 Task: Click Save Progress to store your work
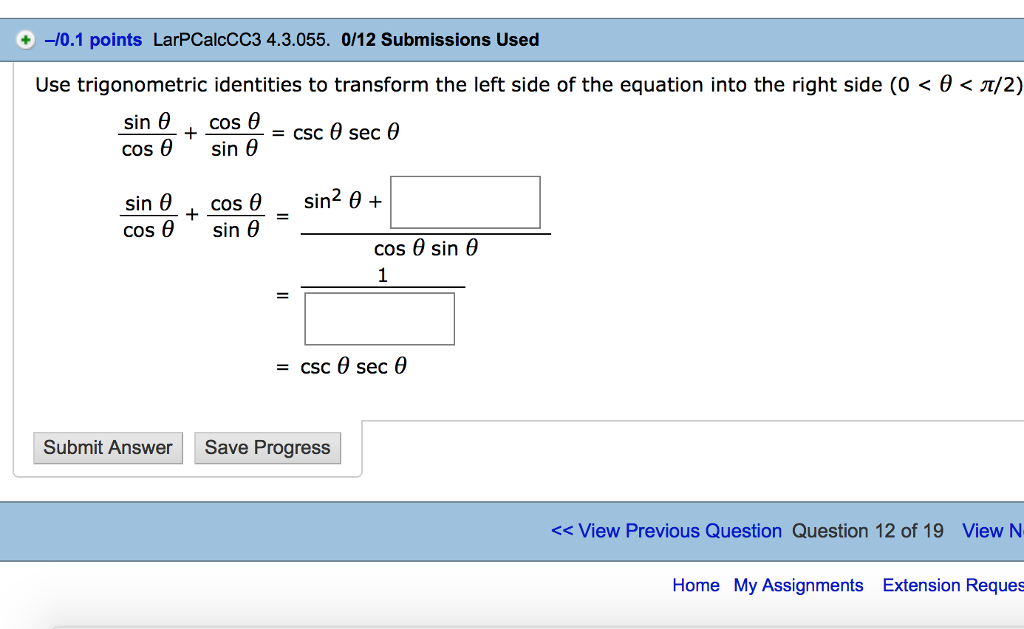pos(267,448)
